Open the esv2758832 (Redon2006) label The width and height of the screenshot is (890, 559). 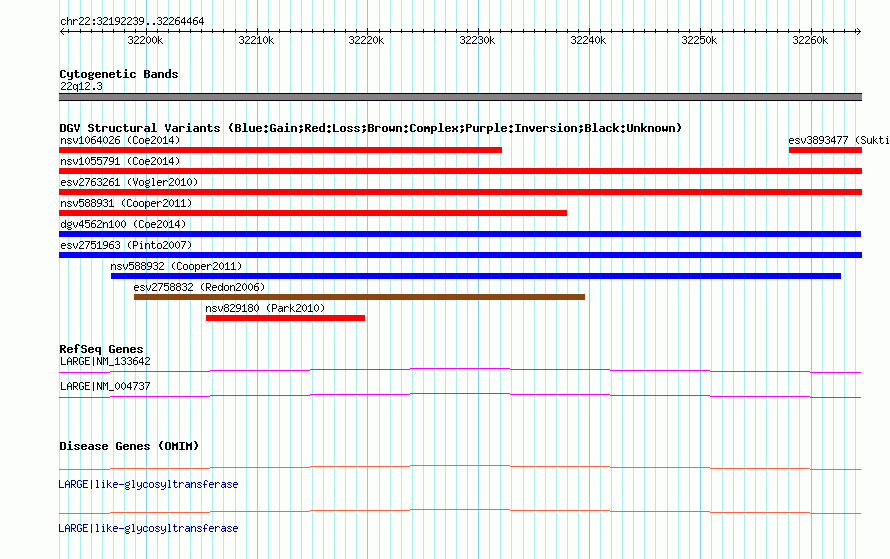[199, 287]
